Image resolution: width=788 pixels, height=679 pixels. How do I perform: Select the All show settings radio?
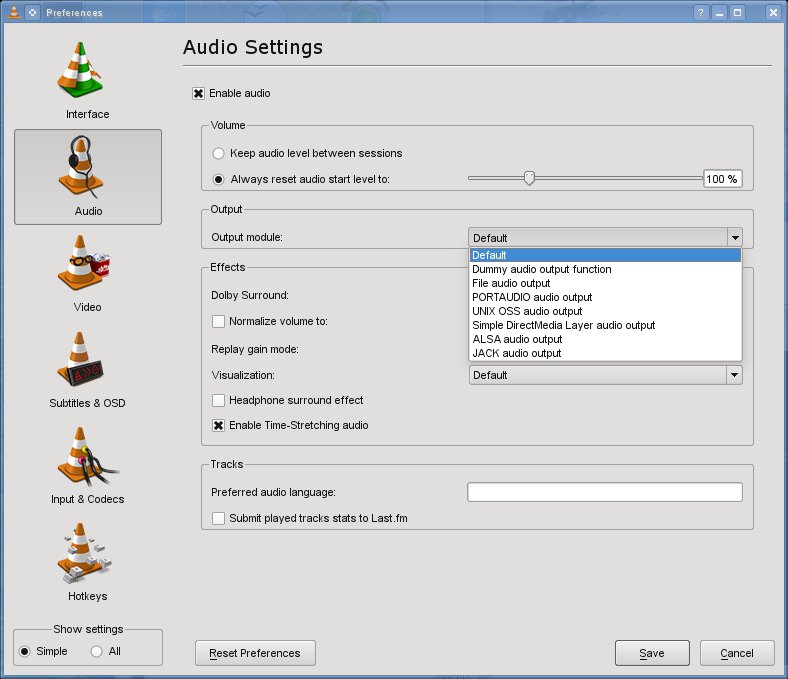tap(96, 651)
